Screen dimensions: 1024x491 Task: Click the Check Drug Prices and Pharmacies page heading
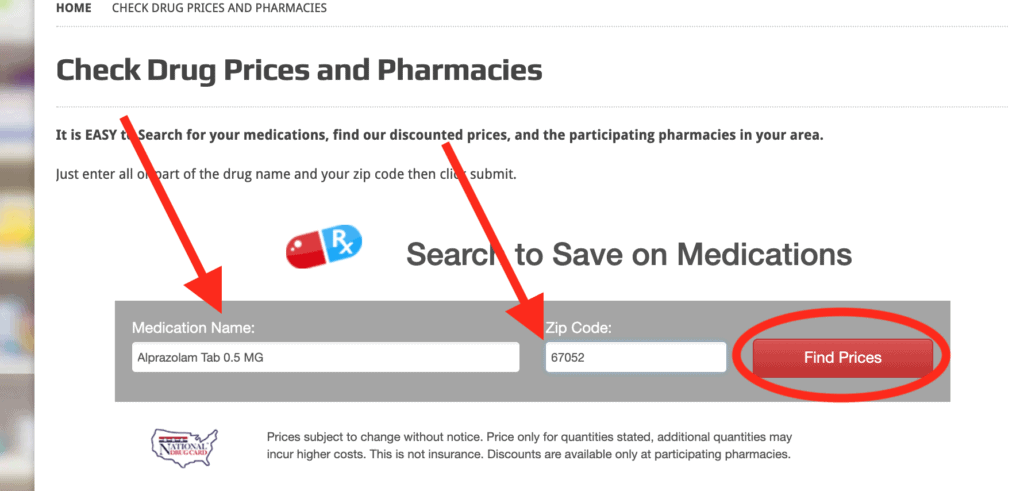click(299, 70)
